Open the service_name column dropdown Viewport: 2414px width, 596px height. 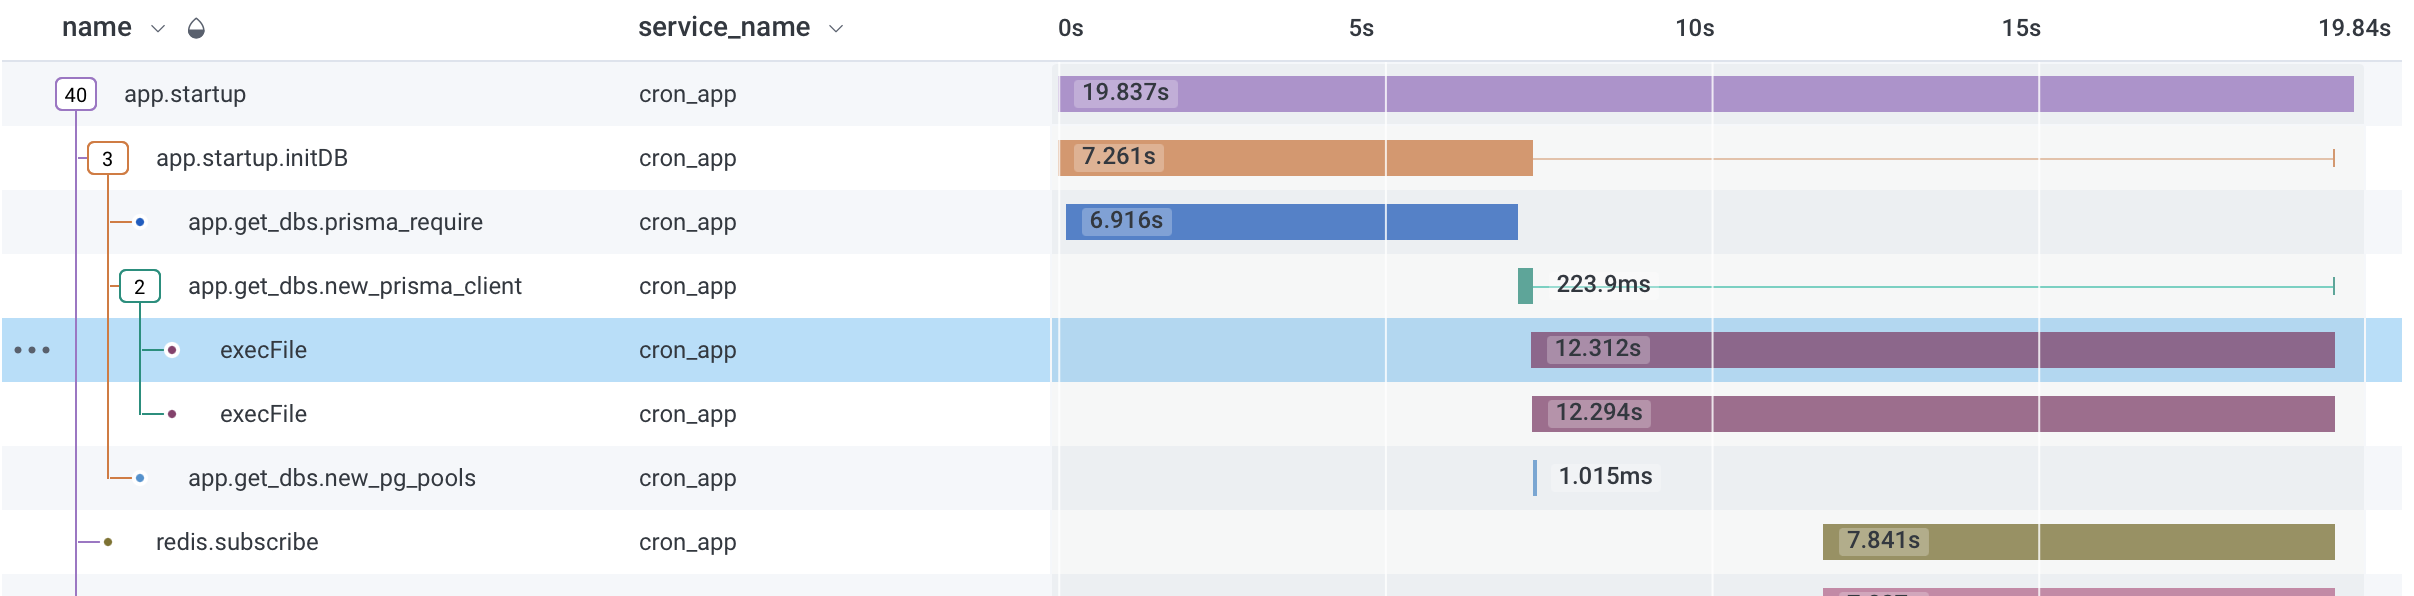tap(834, 28)
